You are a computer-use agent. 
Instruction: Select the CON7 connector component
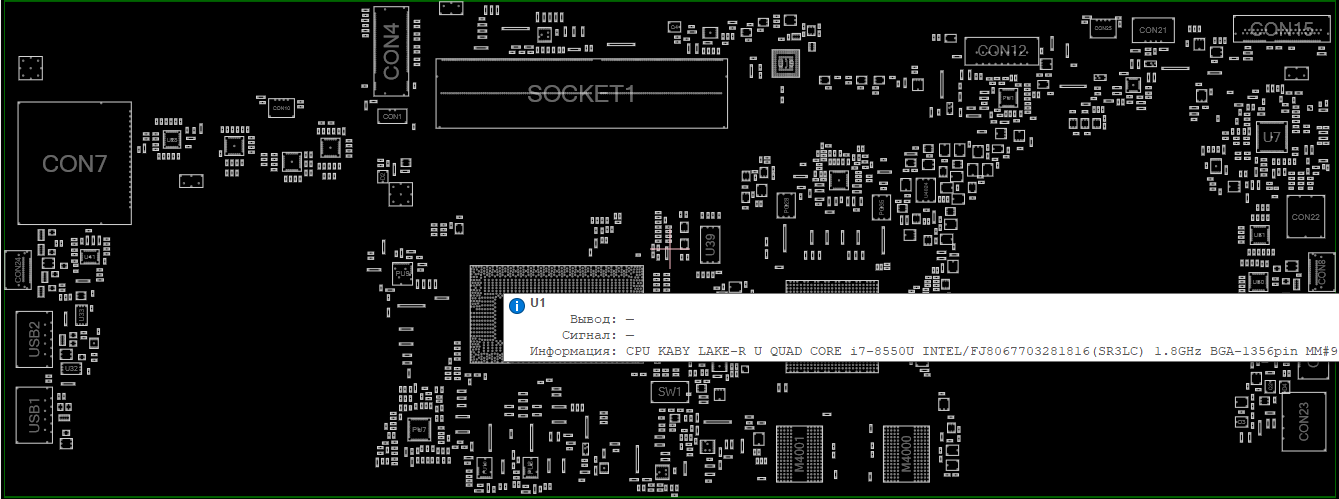(x=75, y=163)
